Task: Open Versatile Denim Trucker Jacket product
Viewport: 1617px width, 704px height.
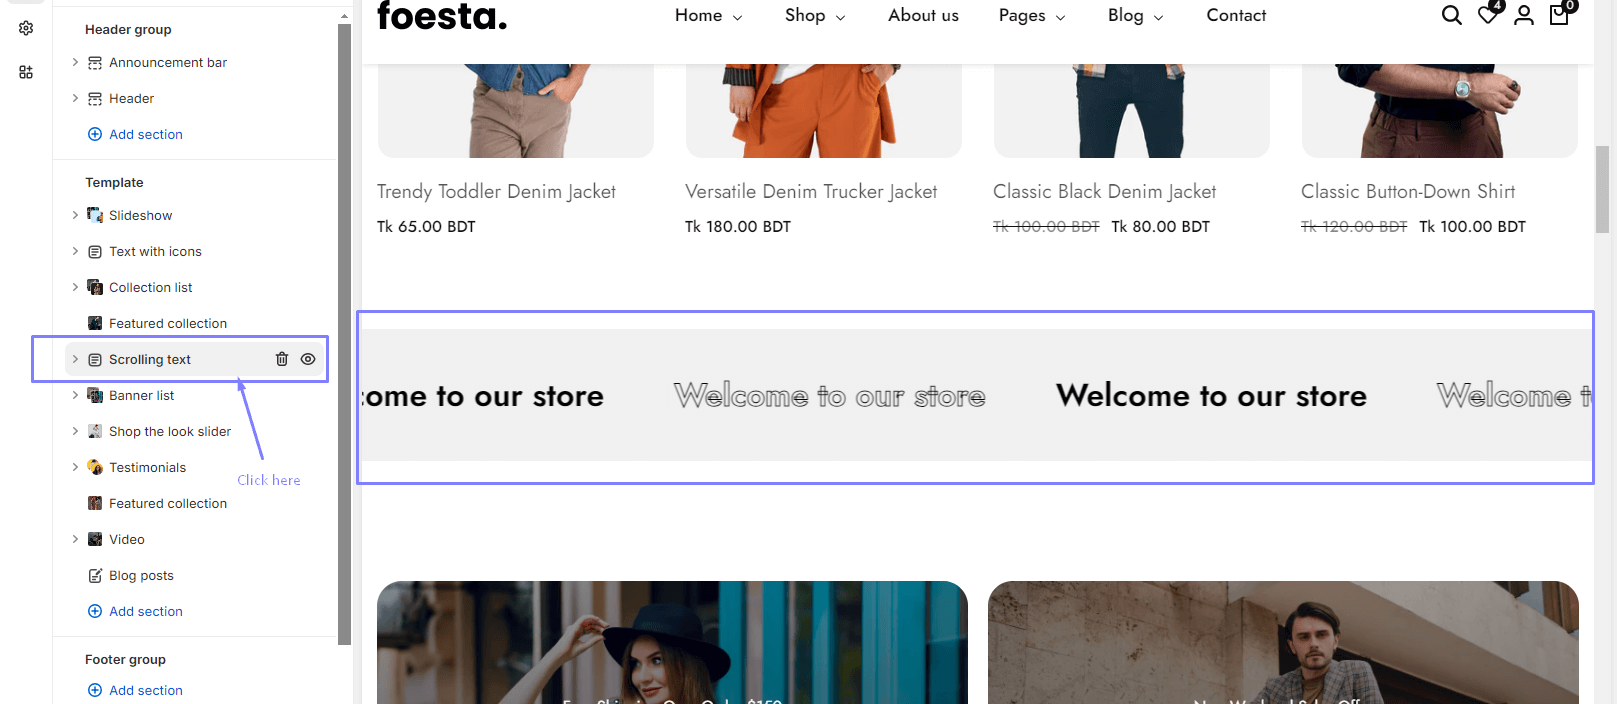Action: pos(811,191)
